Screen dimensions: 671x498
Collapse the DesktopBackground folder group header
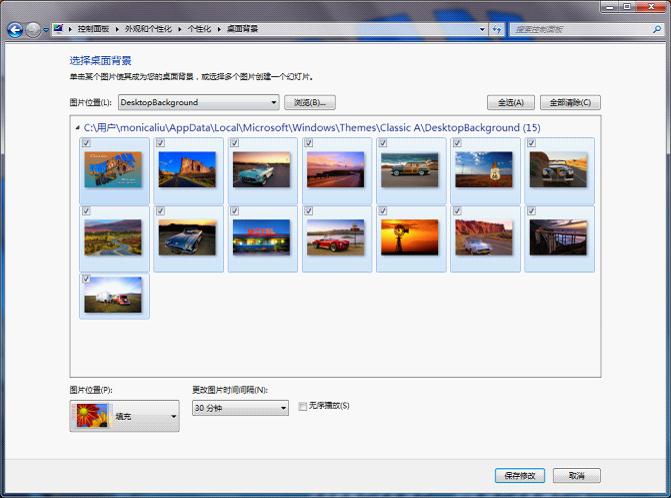(x=77, y=128)
